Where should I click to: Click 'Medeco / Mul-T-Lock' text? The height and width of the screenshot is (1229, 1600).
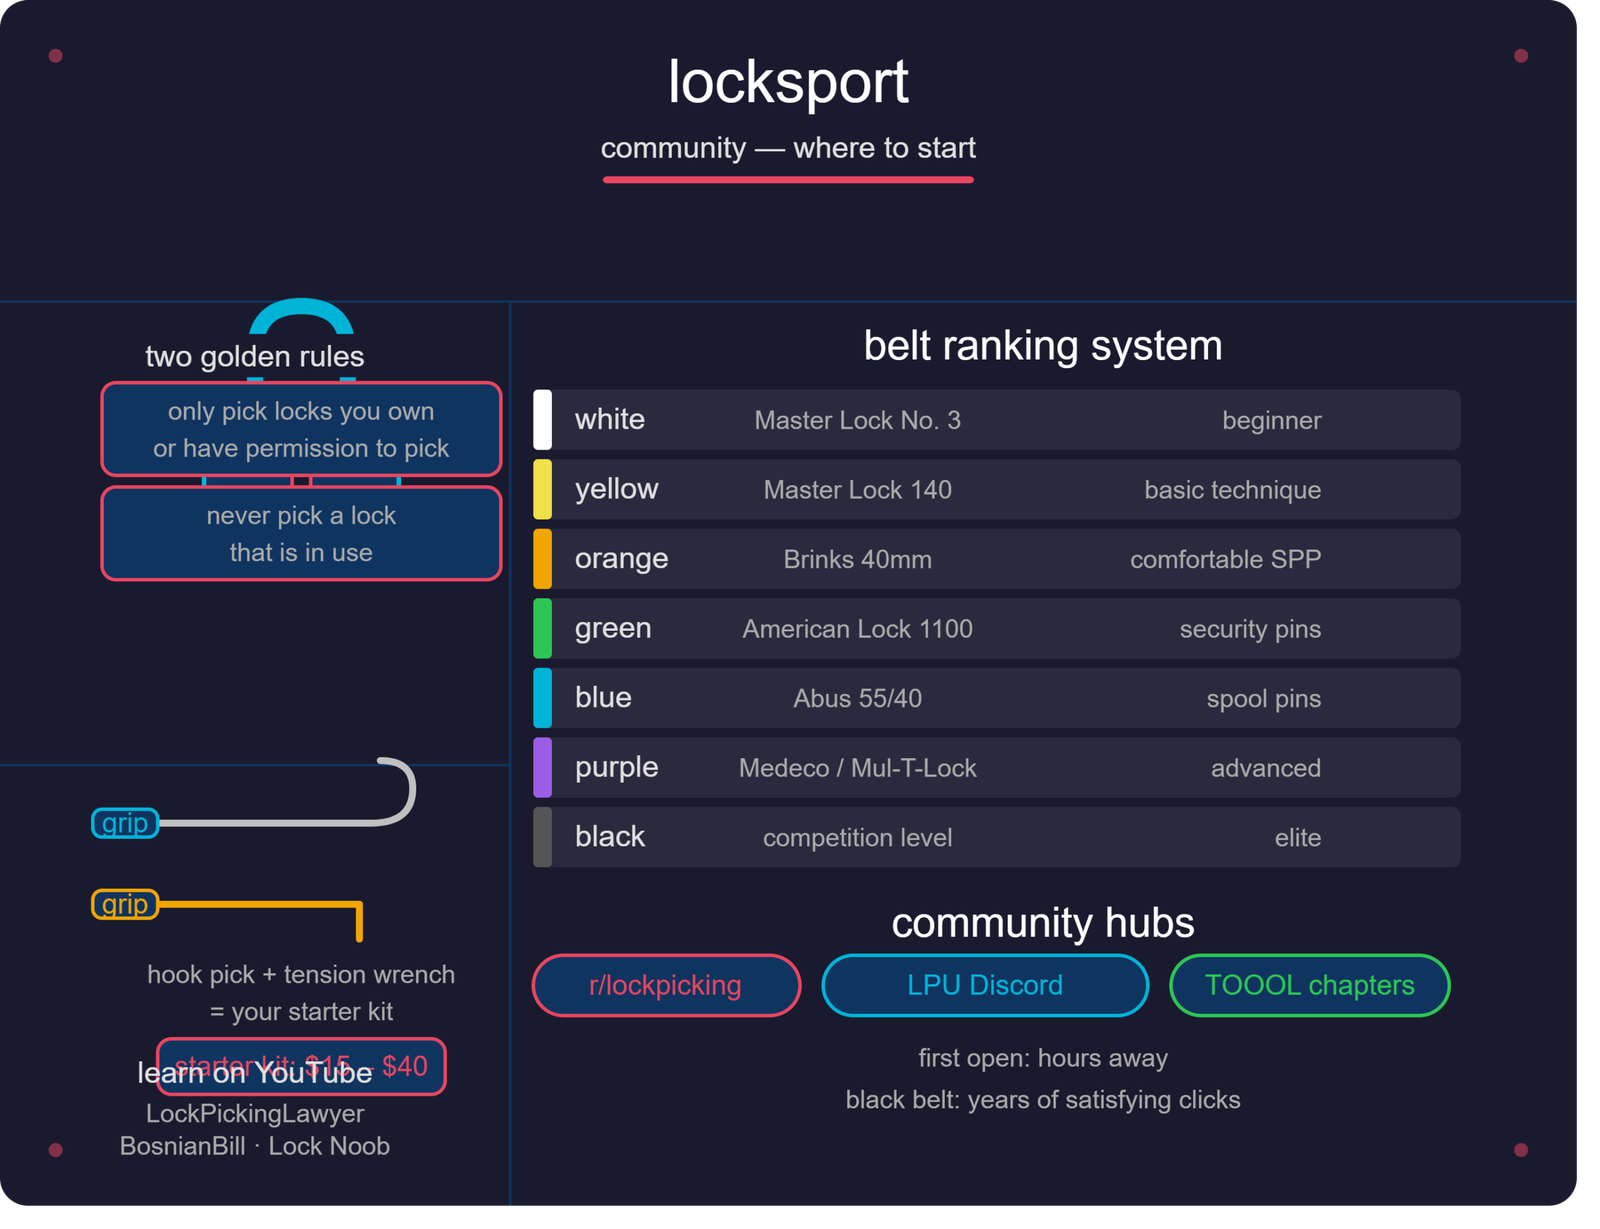click(x=857, y=768)
